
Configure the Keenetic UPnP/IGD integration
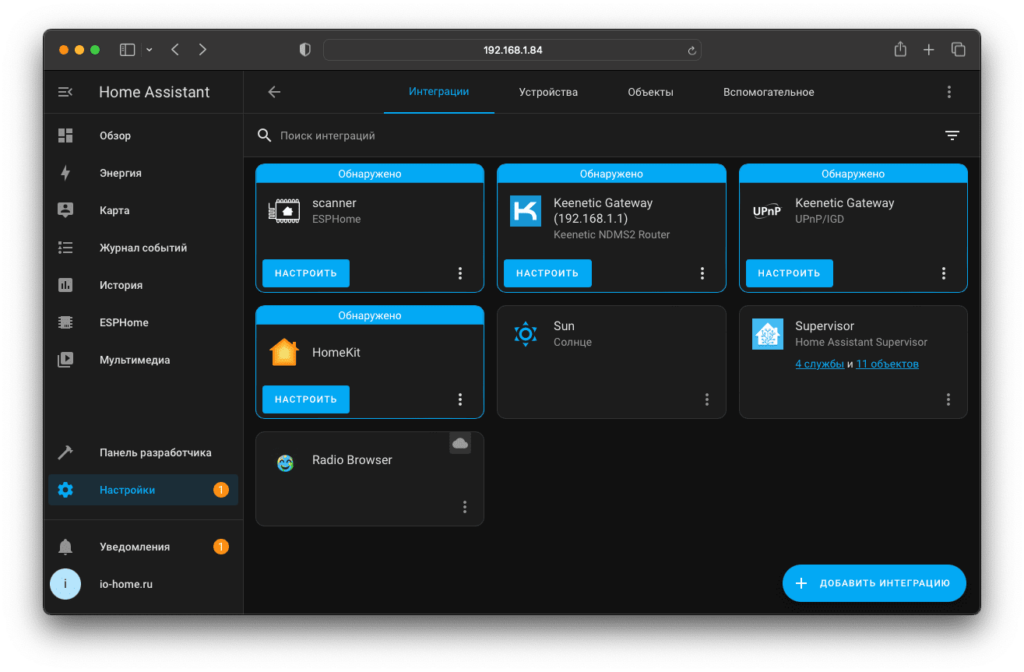[x=789, y=273]
